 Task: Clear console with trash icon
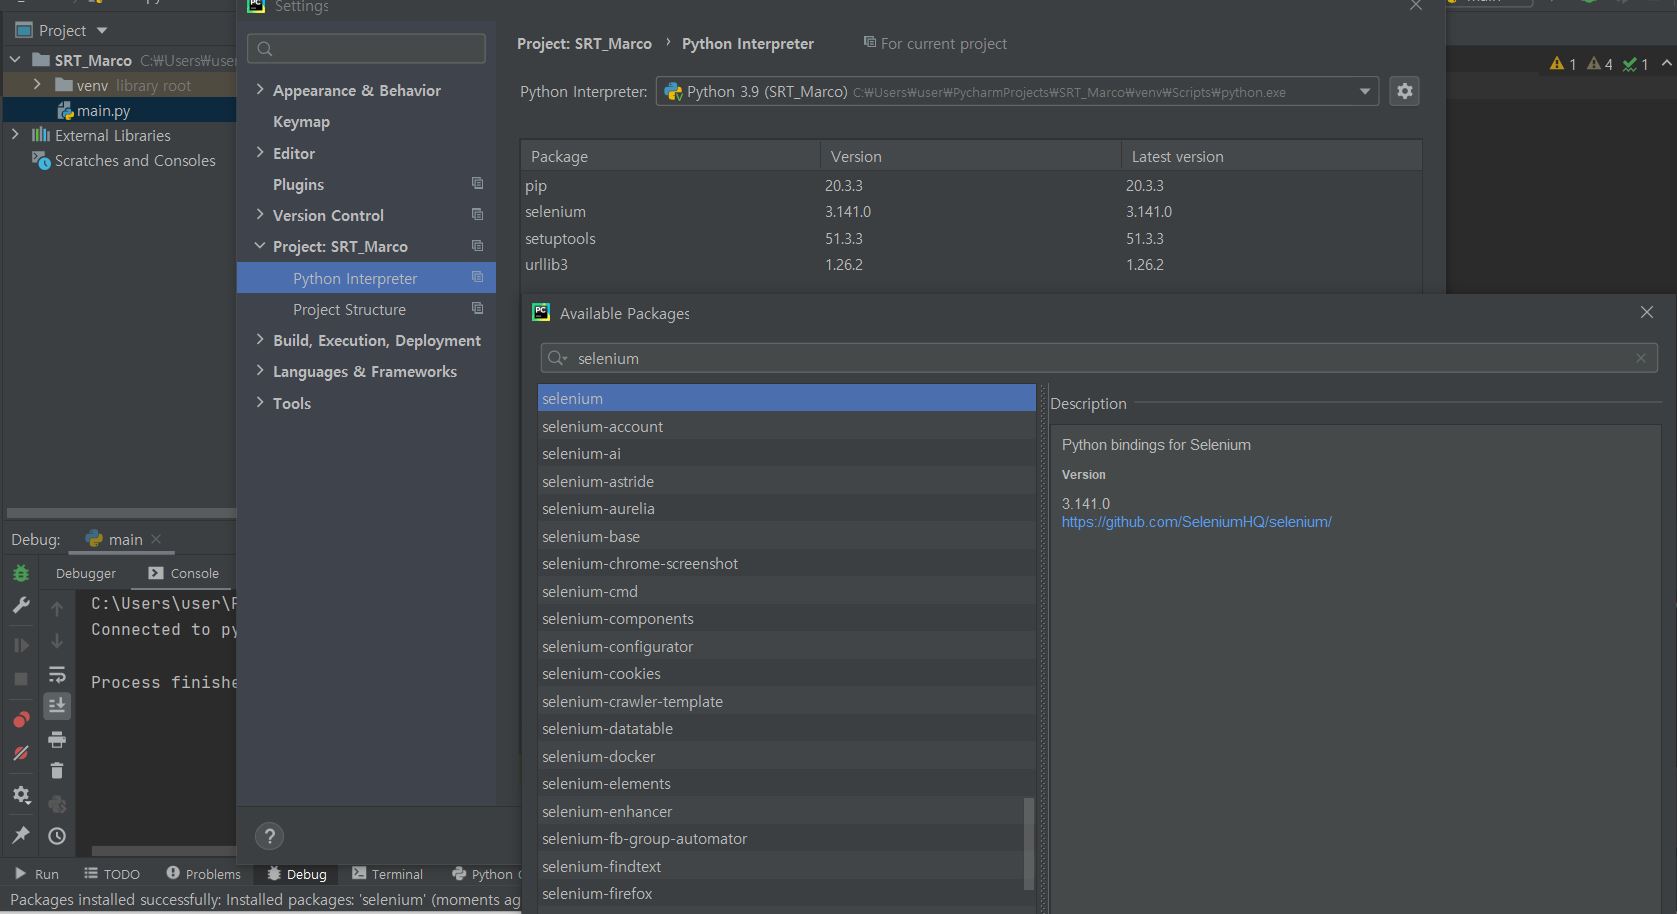[x=57, y=770]
